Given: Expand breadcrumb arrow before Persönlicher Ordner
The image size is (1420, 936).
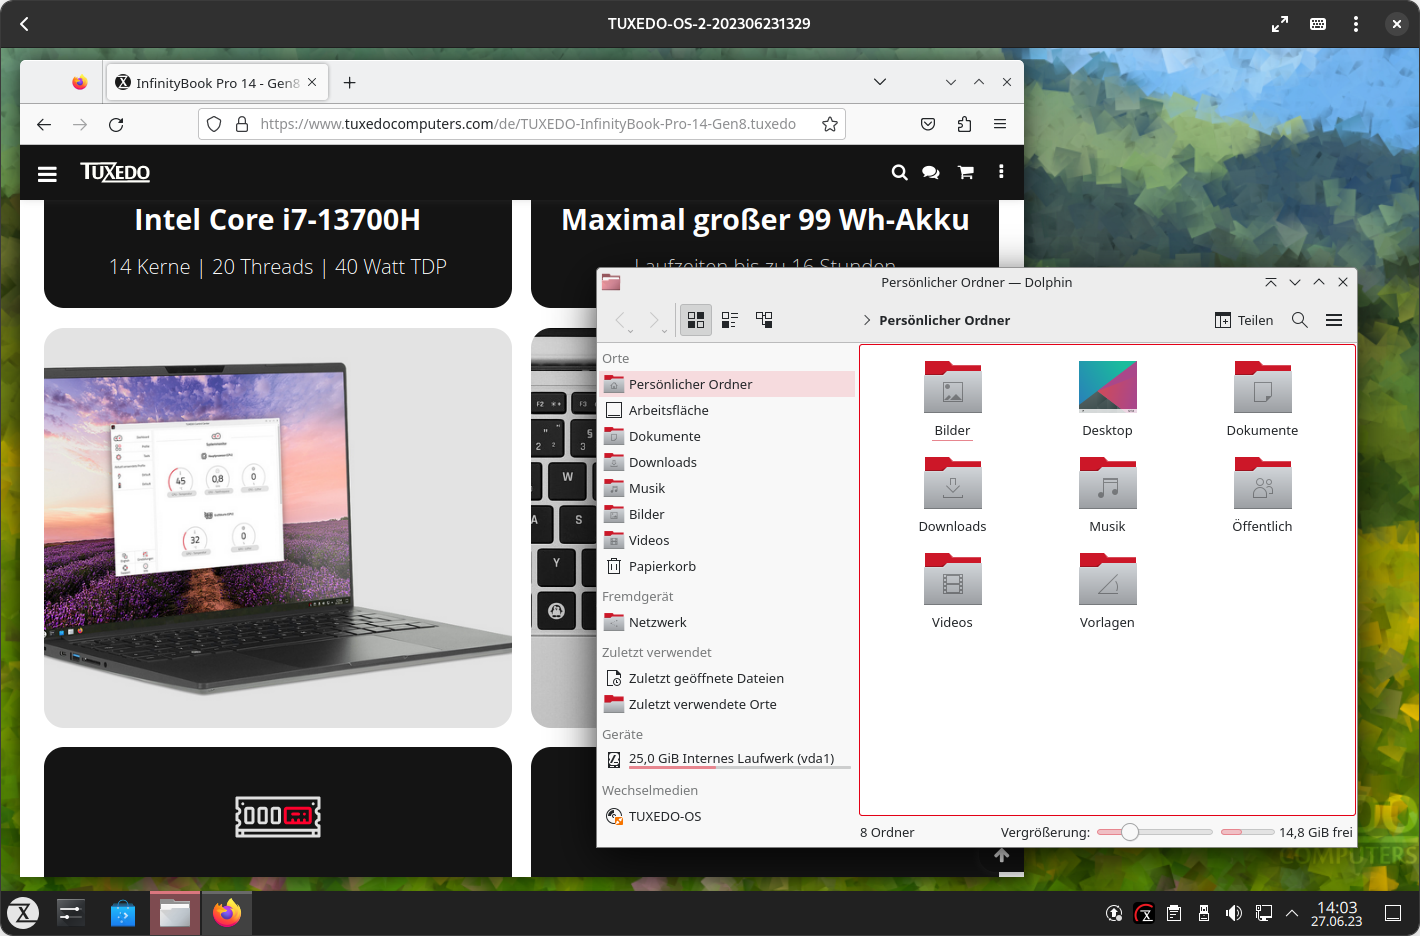Looking at the screenshot, I should 867,320.
